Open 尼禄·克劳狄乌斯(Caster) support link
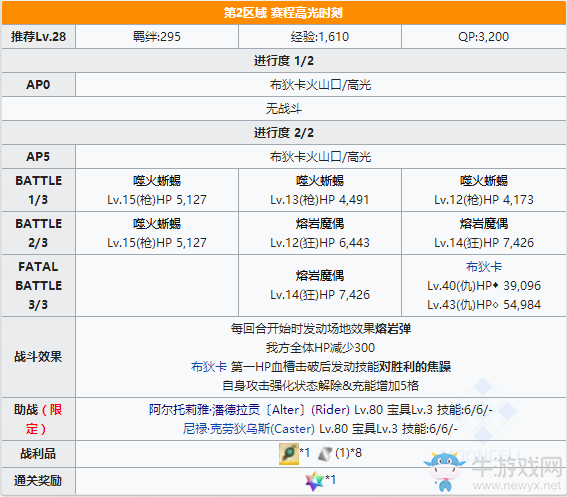Viewport: 567px width, 497px height. pyautogui.click(x=248, y=429)
